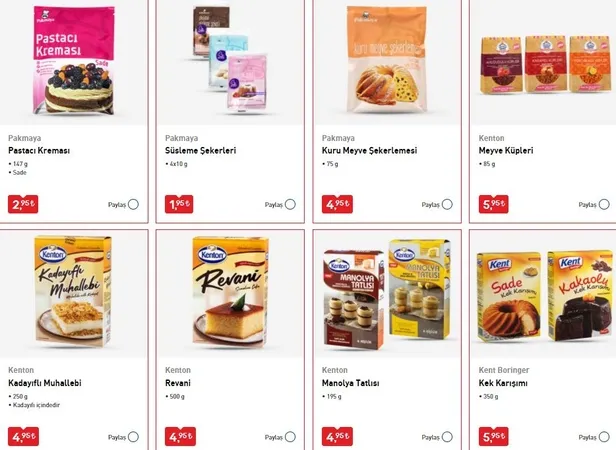The image size is (616, 450).
Task: View the Kuru Meyve Şekerlemesi package photo
Action: pyautogui.click(x=387, y=60)
